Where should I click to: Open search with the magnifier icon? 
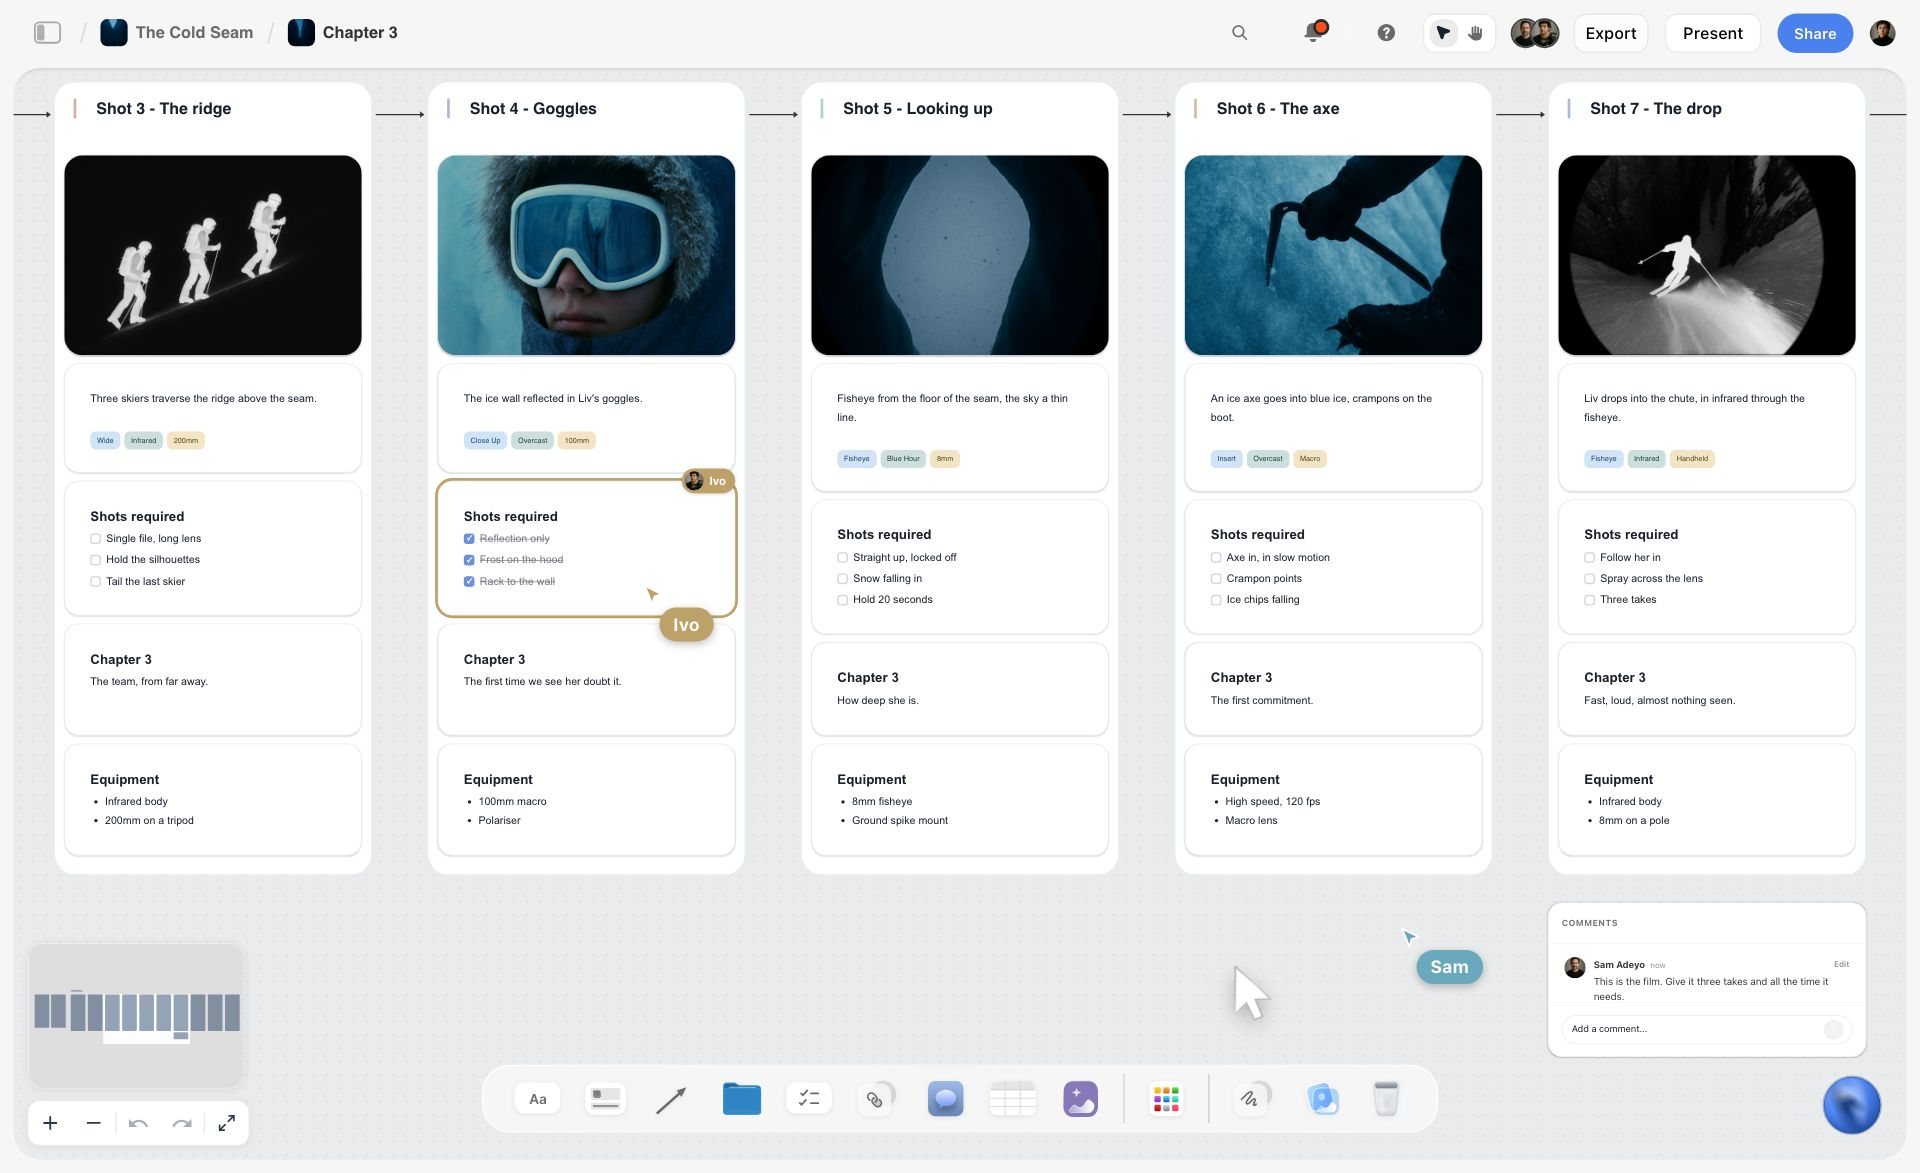[1239, 33]
